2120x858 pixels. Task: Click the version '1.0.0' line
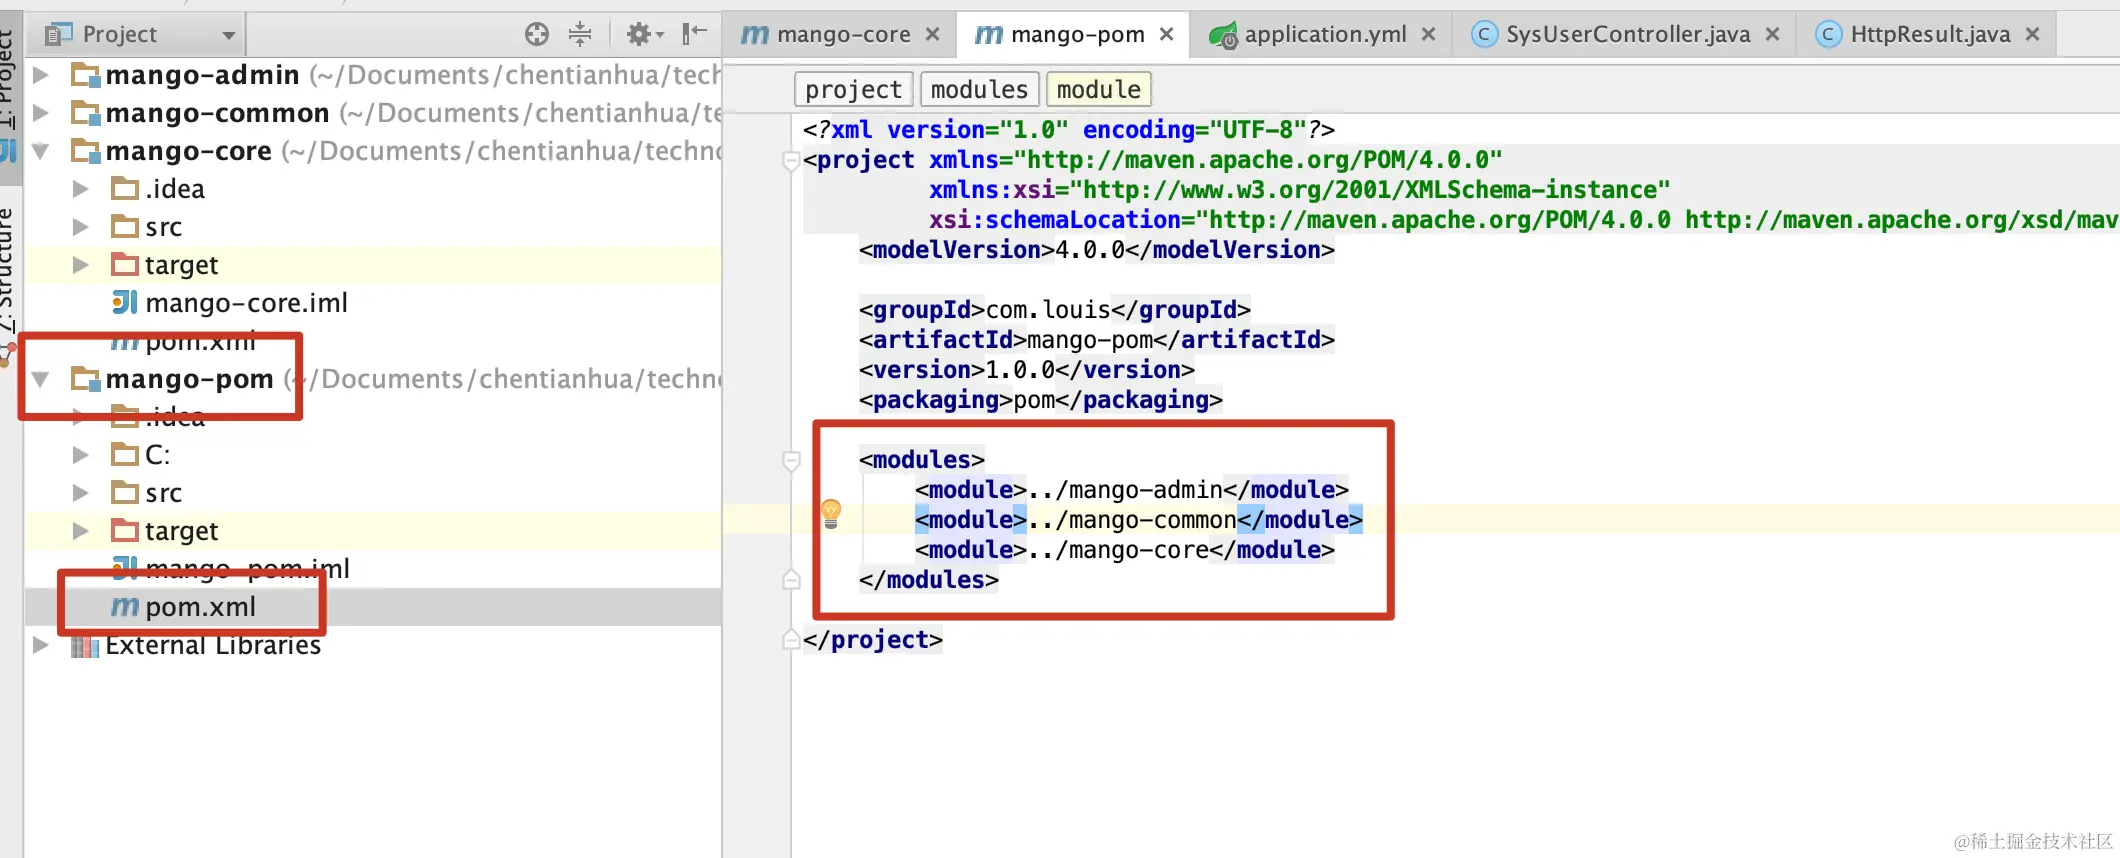(x=1026, y=370)
